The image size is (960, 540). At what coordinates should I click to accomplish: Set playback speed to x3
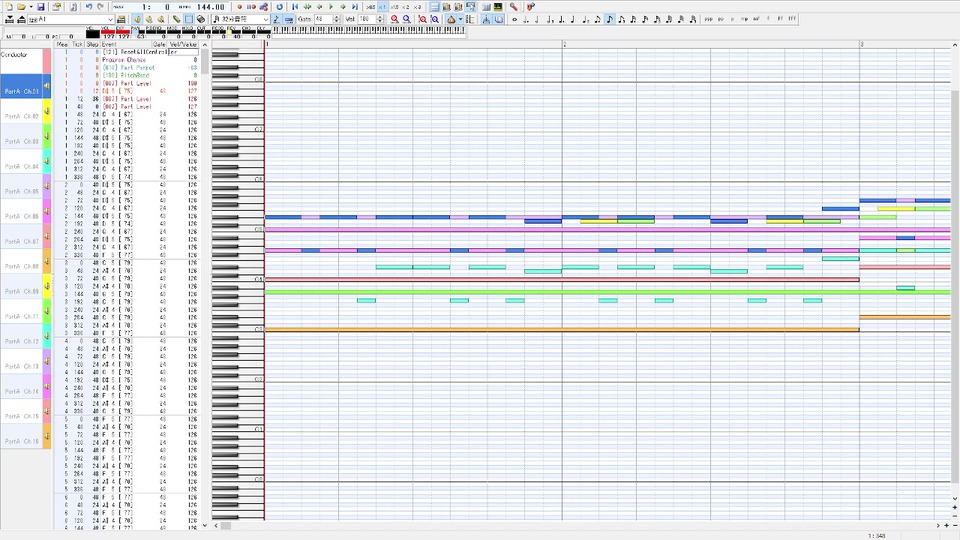(x=417, y=7)
